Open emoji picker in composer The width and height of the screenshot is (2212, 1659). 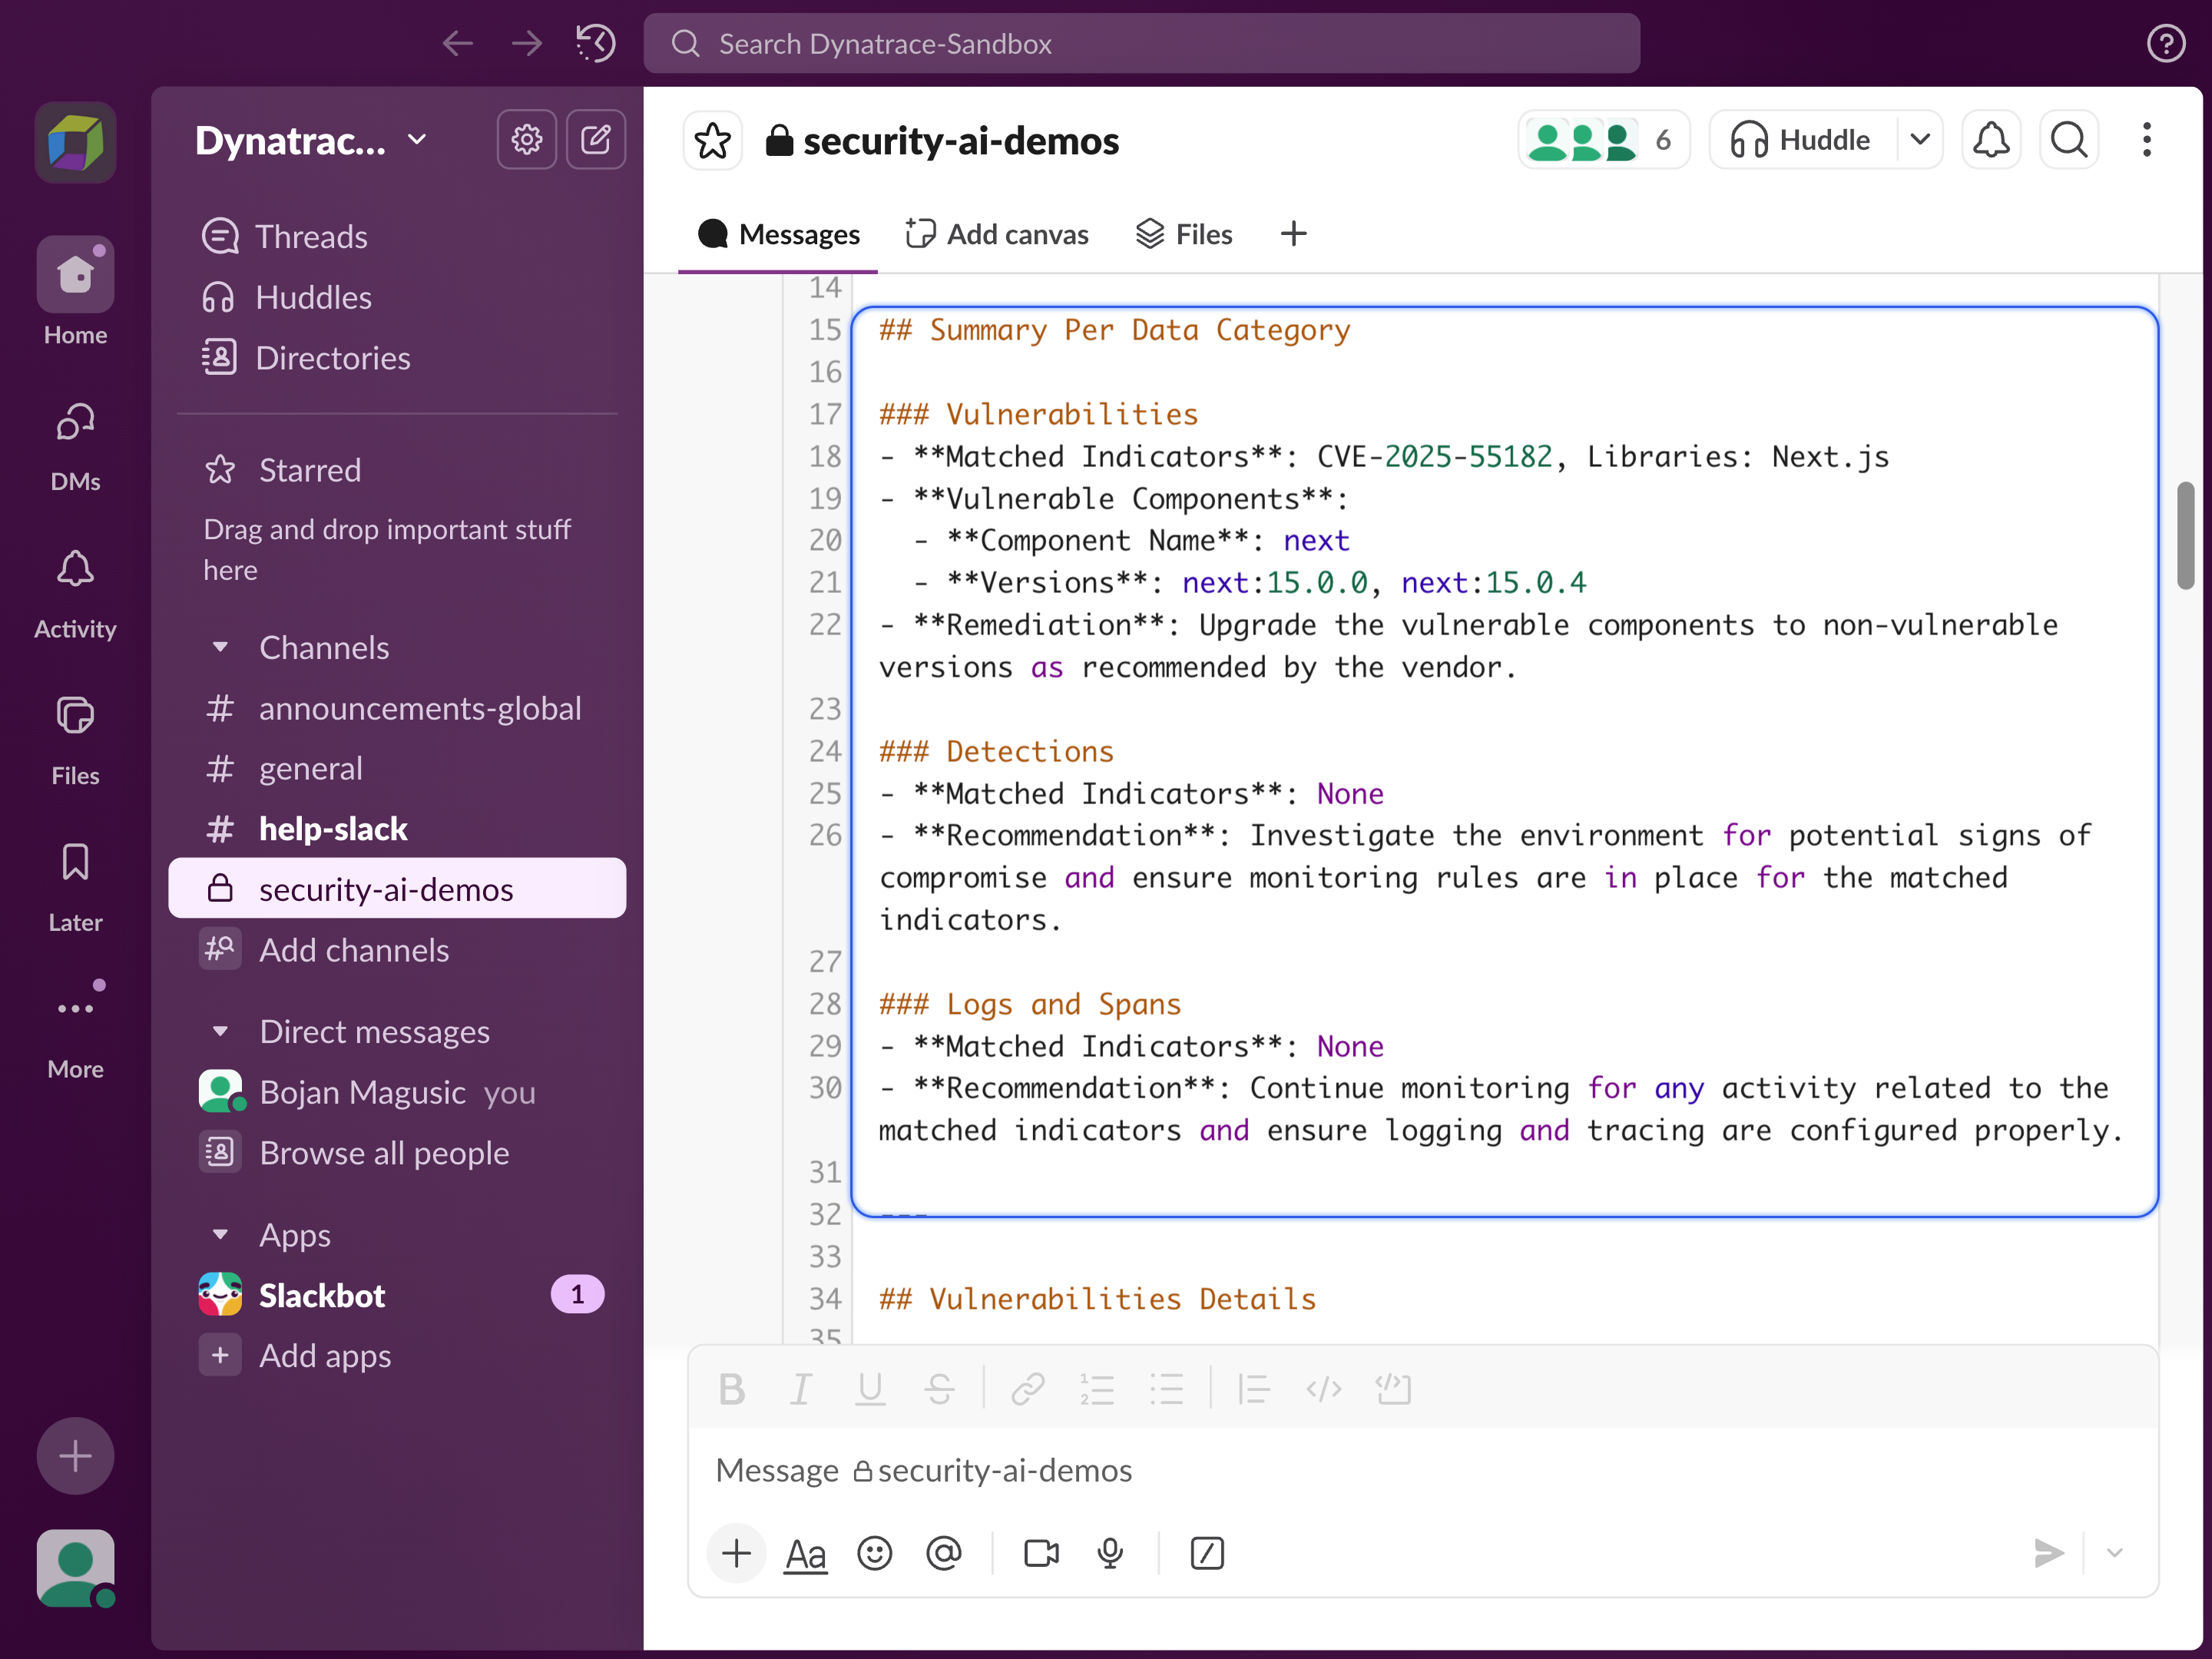875,1553
